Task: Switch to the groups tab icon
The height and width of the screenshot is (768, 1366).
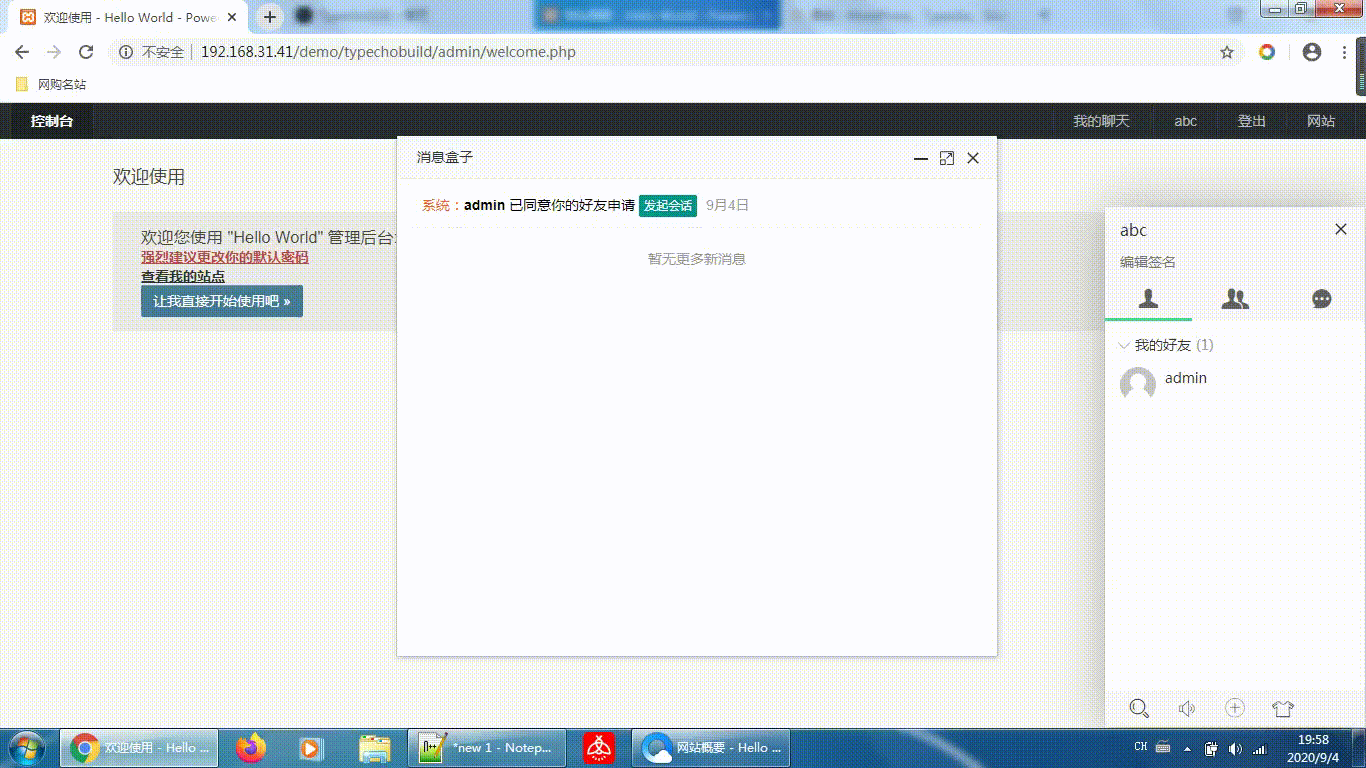Action: 1235,298
